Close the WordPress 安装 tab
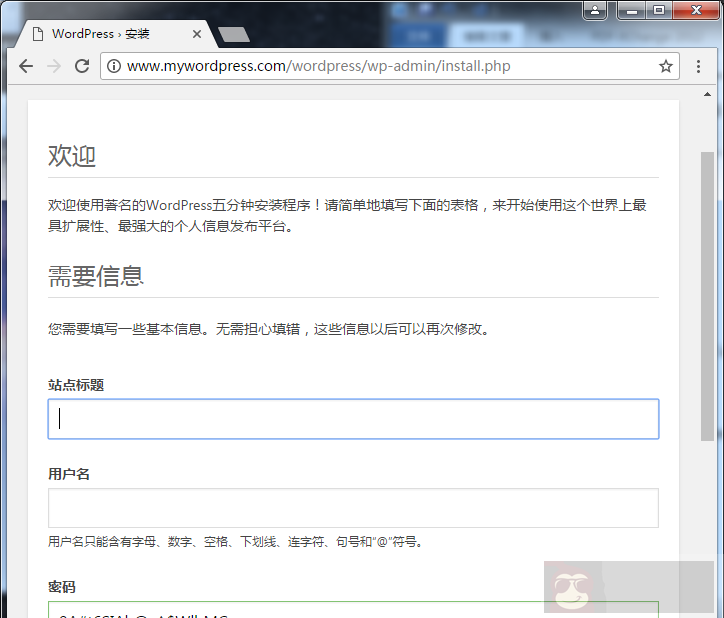724x618 pixels. 197,34
